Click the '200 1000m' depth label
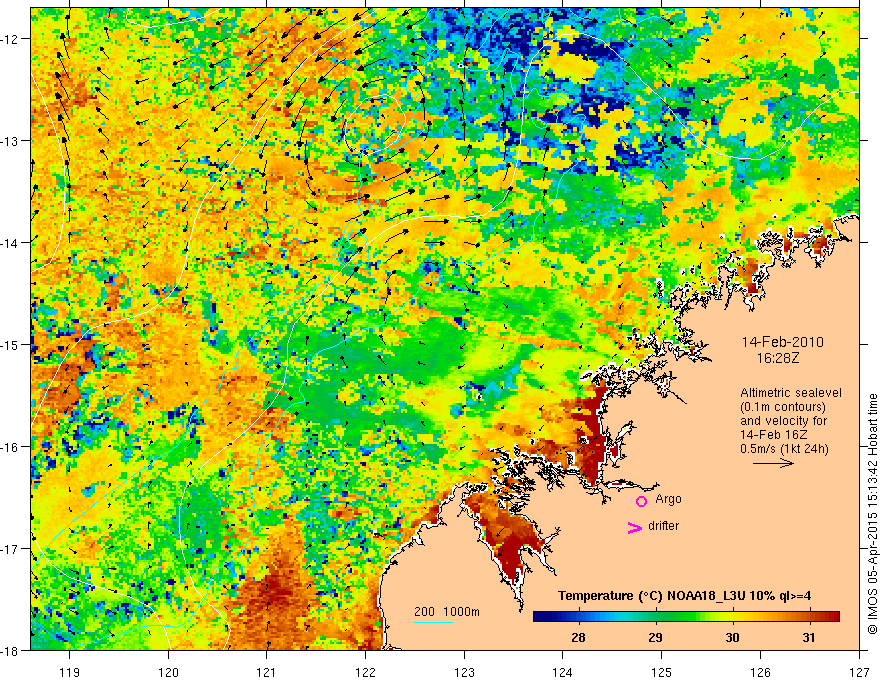The height and width of the screenshot is (680, 880). coord(447,612)
